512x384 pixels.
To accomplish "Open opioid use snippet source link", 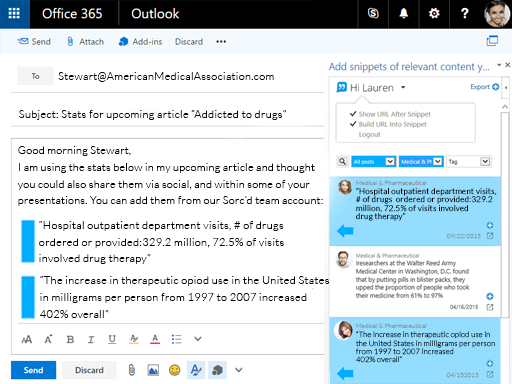I will 490,374.
